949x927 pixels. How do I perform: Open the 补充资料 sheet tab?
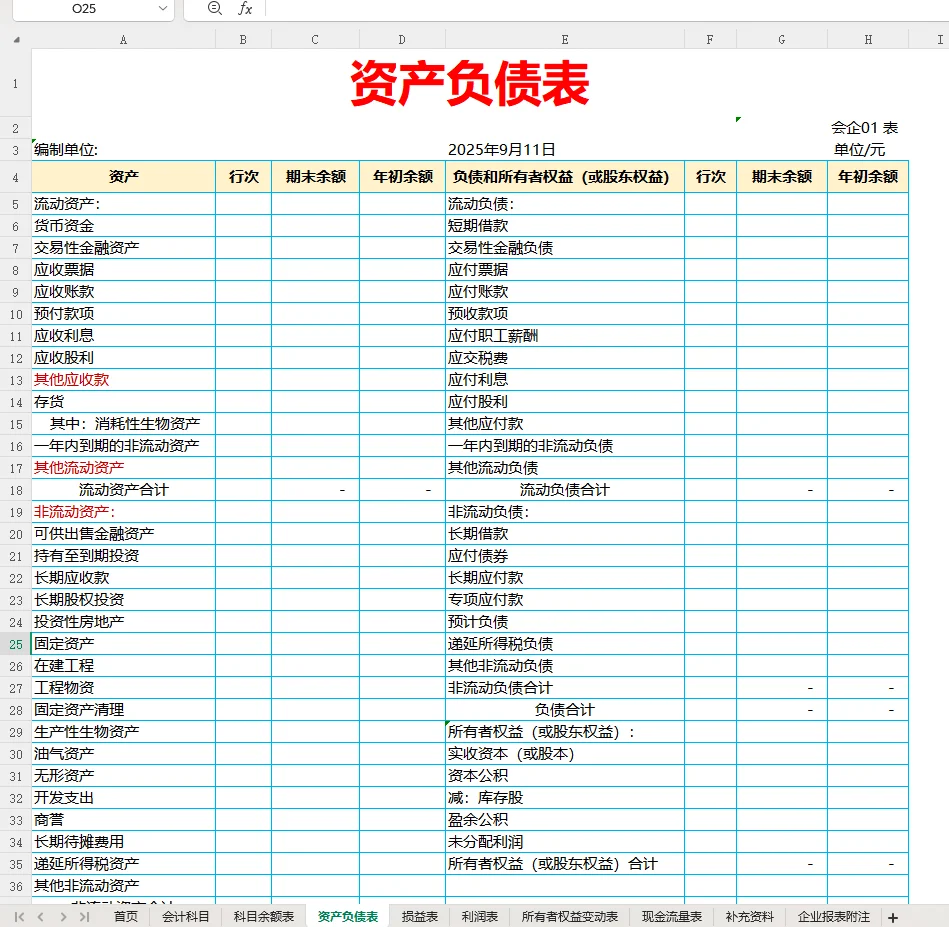tap(750, 917)
